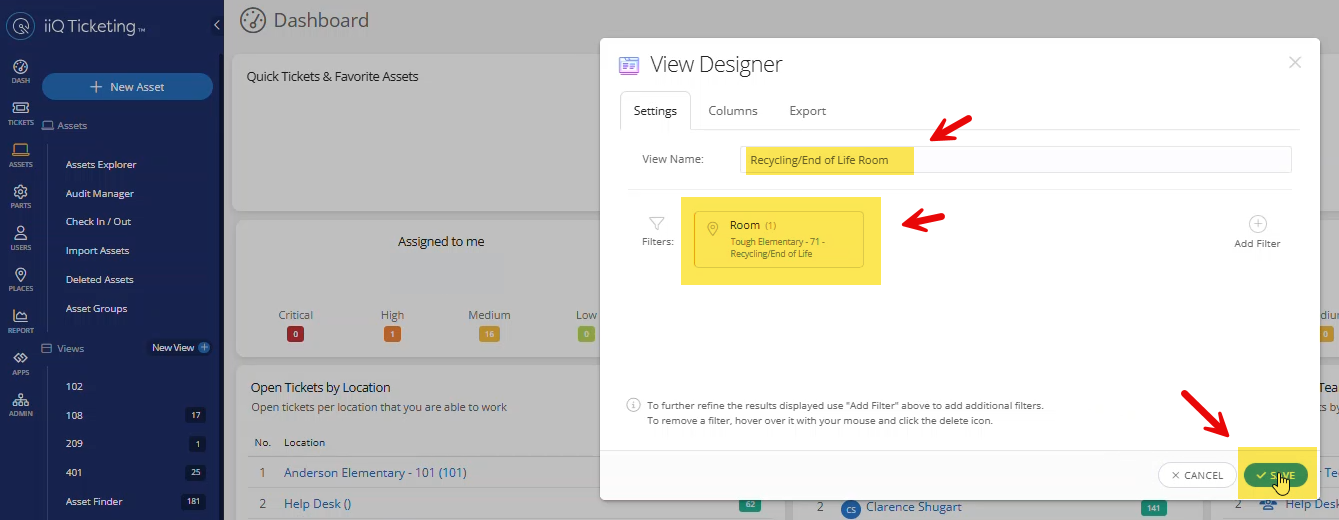Viewport: 1339px width, 520px height.
Task: Switch to the Export tab
Action: [807, 111]
